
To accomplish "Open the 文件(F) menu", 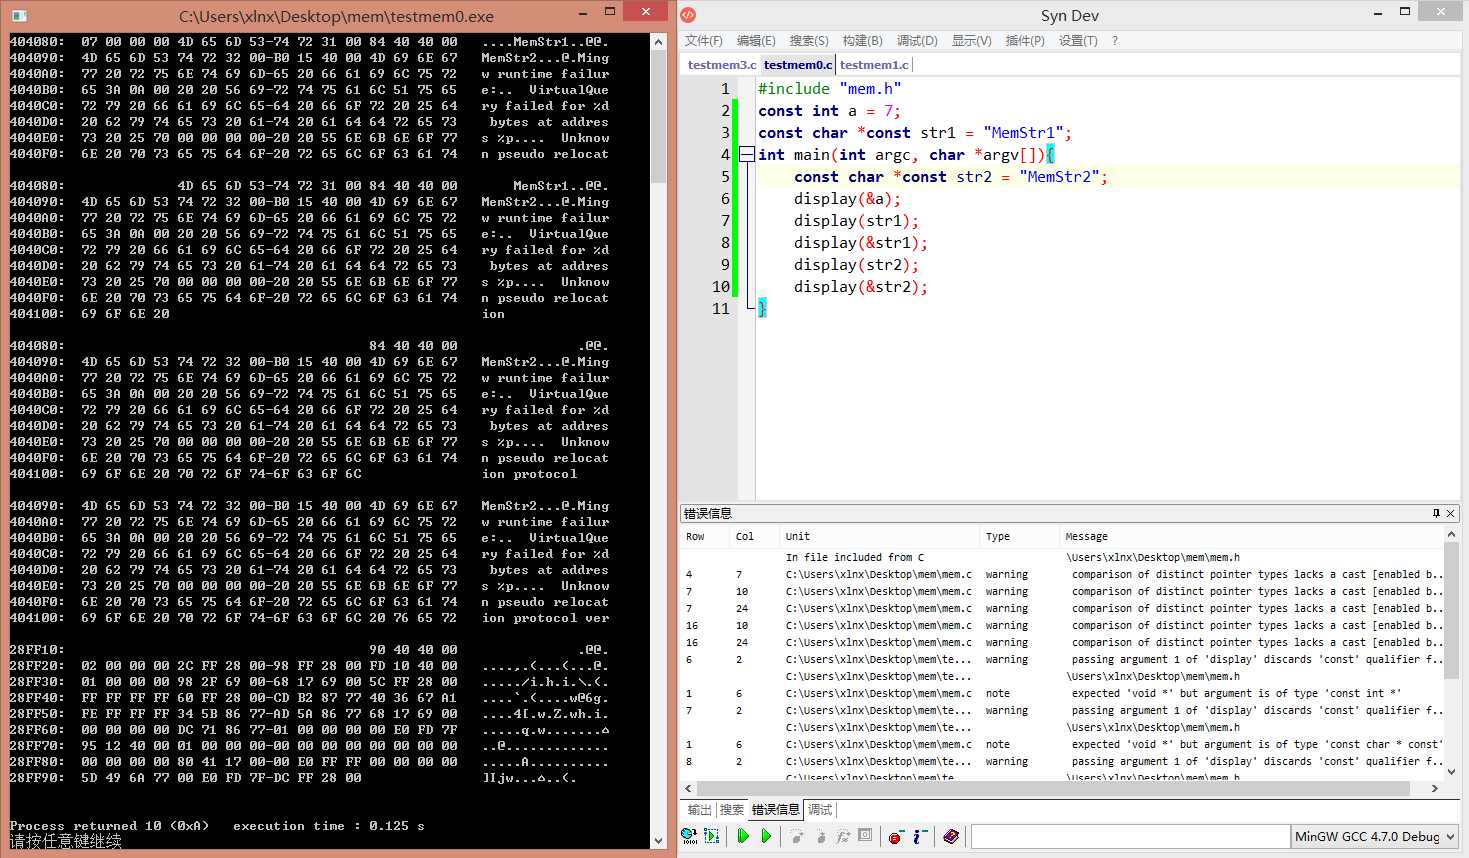I will coord(703,41).
